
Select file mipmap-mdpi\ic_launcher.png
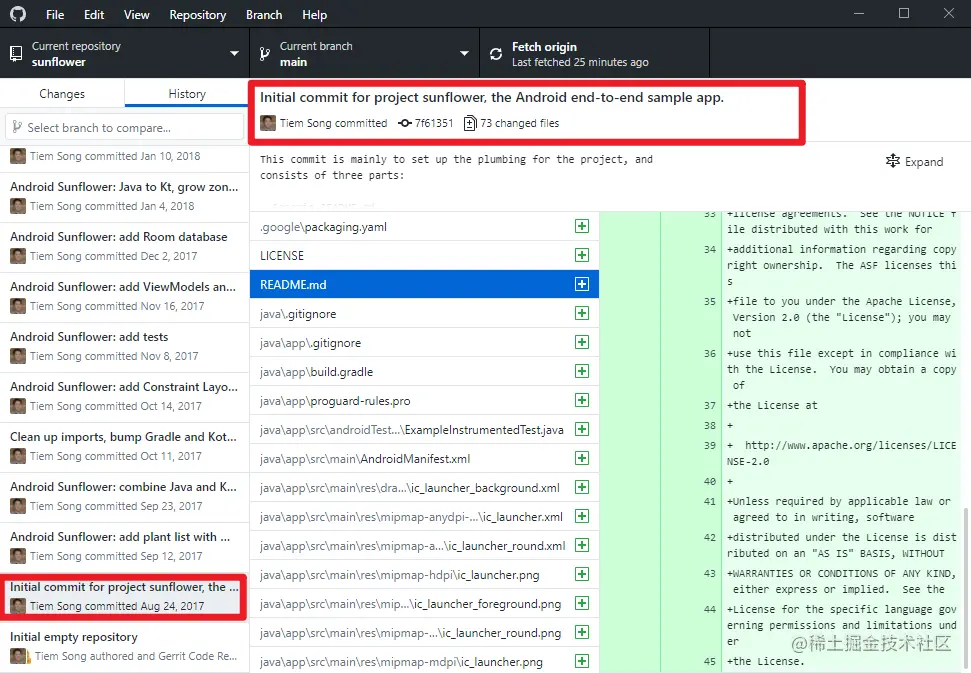click(424, 661)
